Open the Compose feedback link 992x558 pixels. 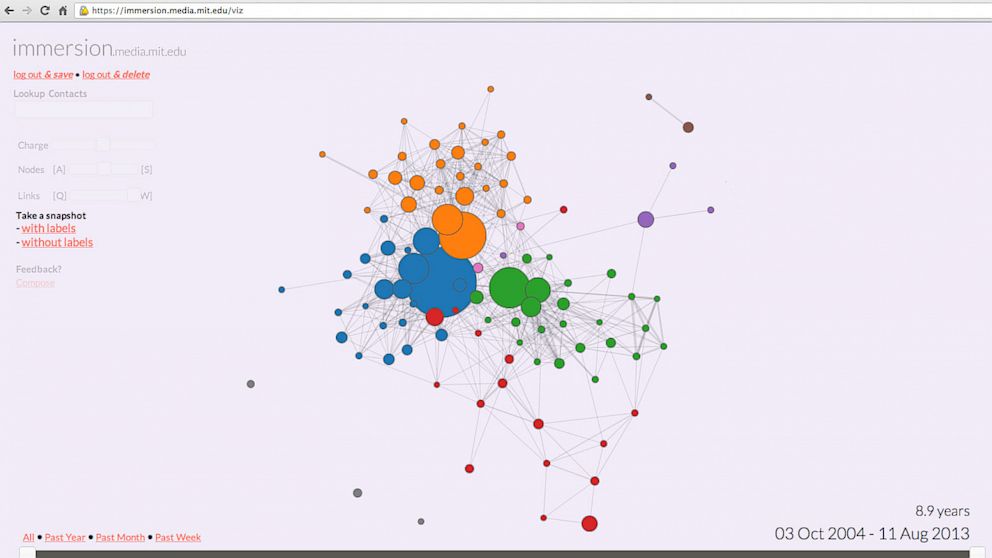click(x=35, y=283)
